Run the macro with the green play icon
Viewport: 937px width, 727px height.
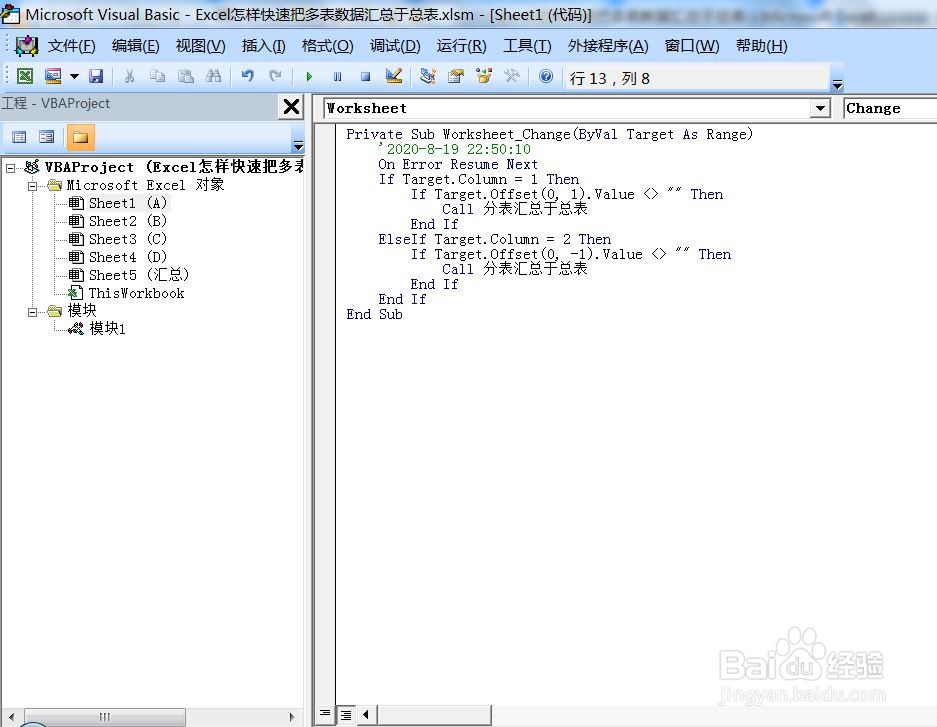(309, 76)
